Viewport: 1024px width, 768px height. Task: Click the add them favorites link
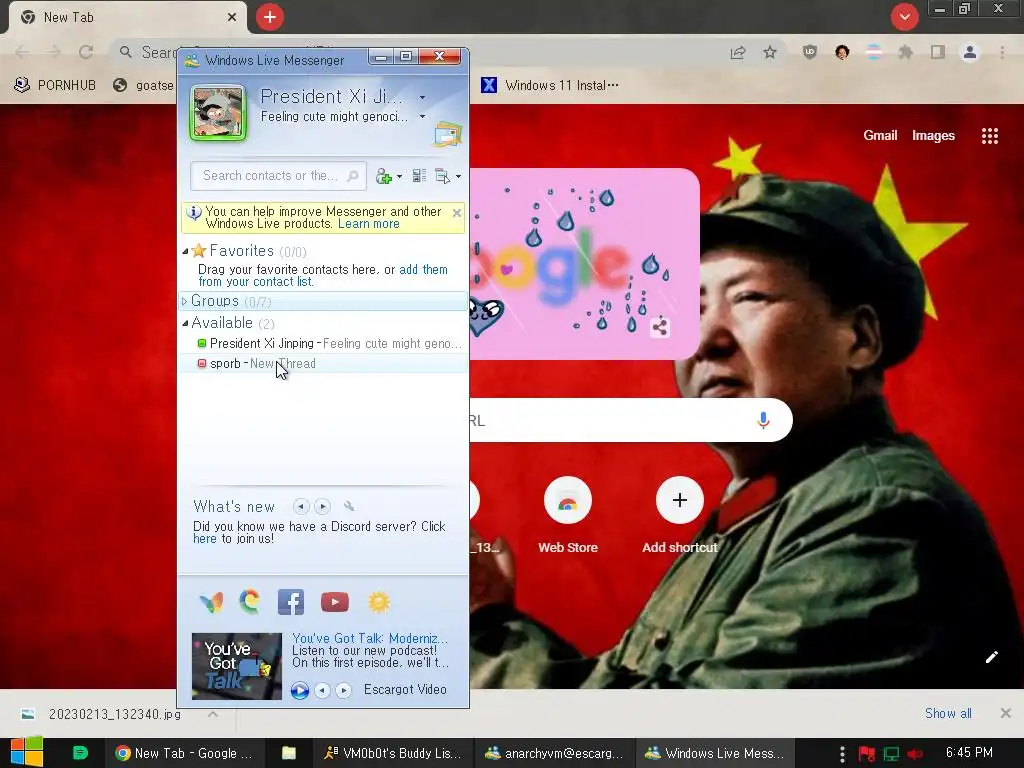tap(423, 270)
